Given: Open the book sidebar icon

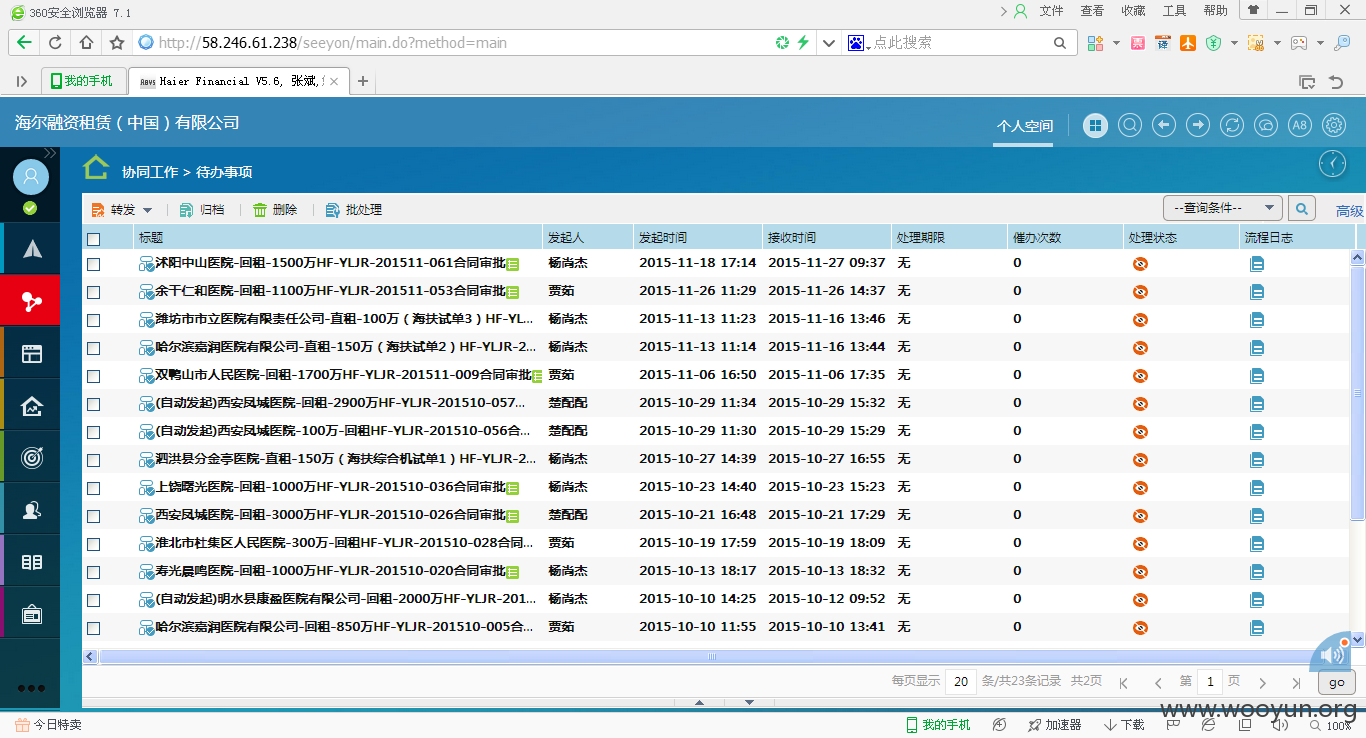Looking at the screenshot, I should (32, 561).
